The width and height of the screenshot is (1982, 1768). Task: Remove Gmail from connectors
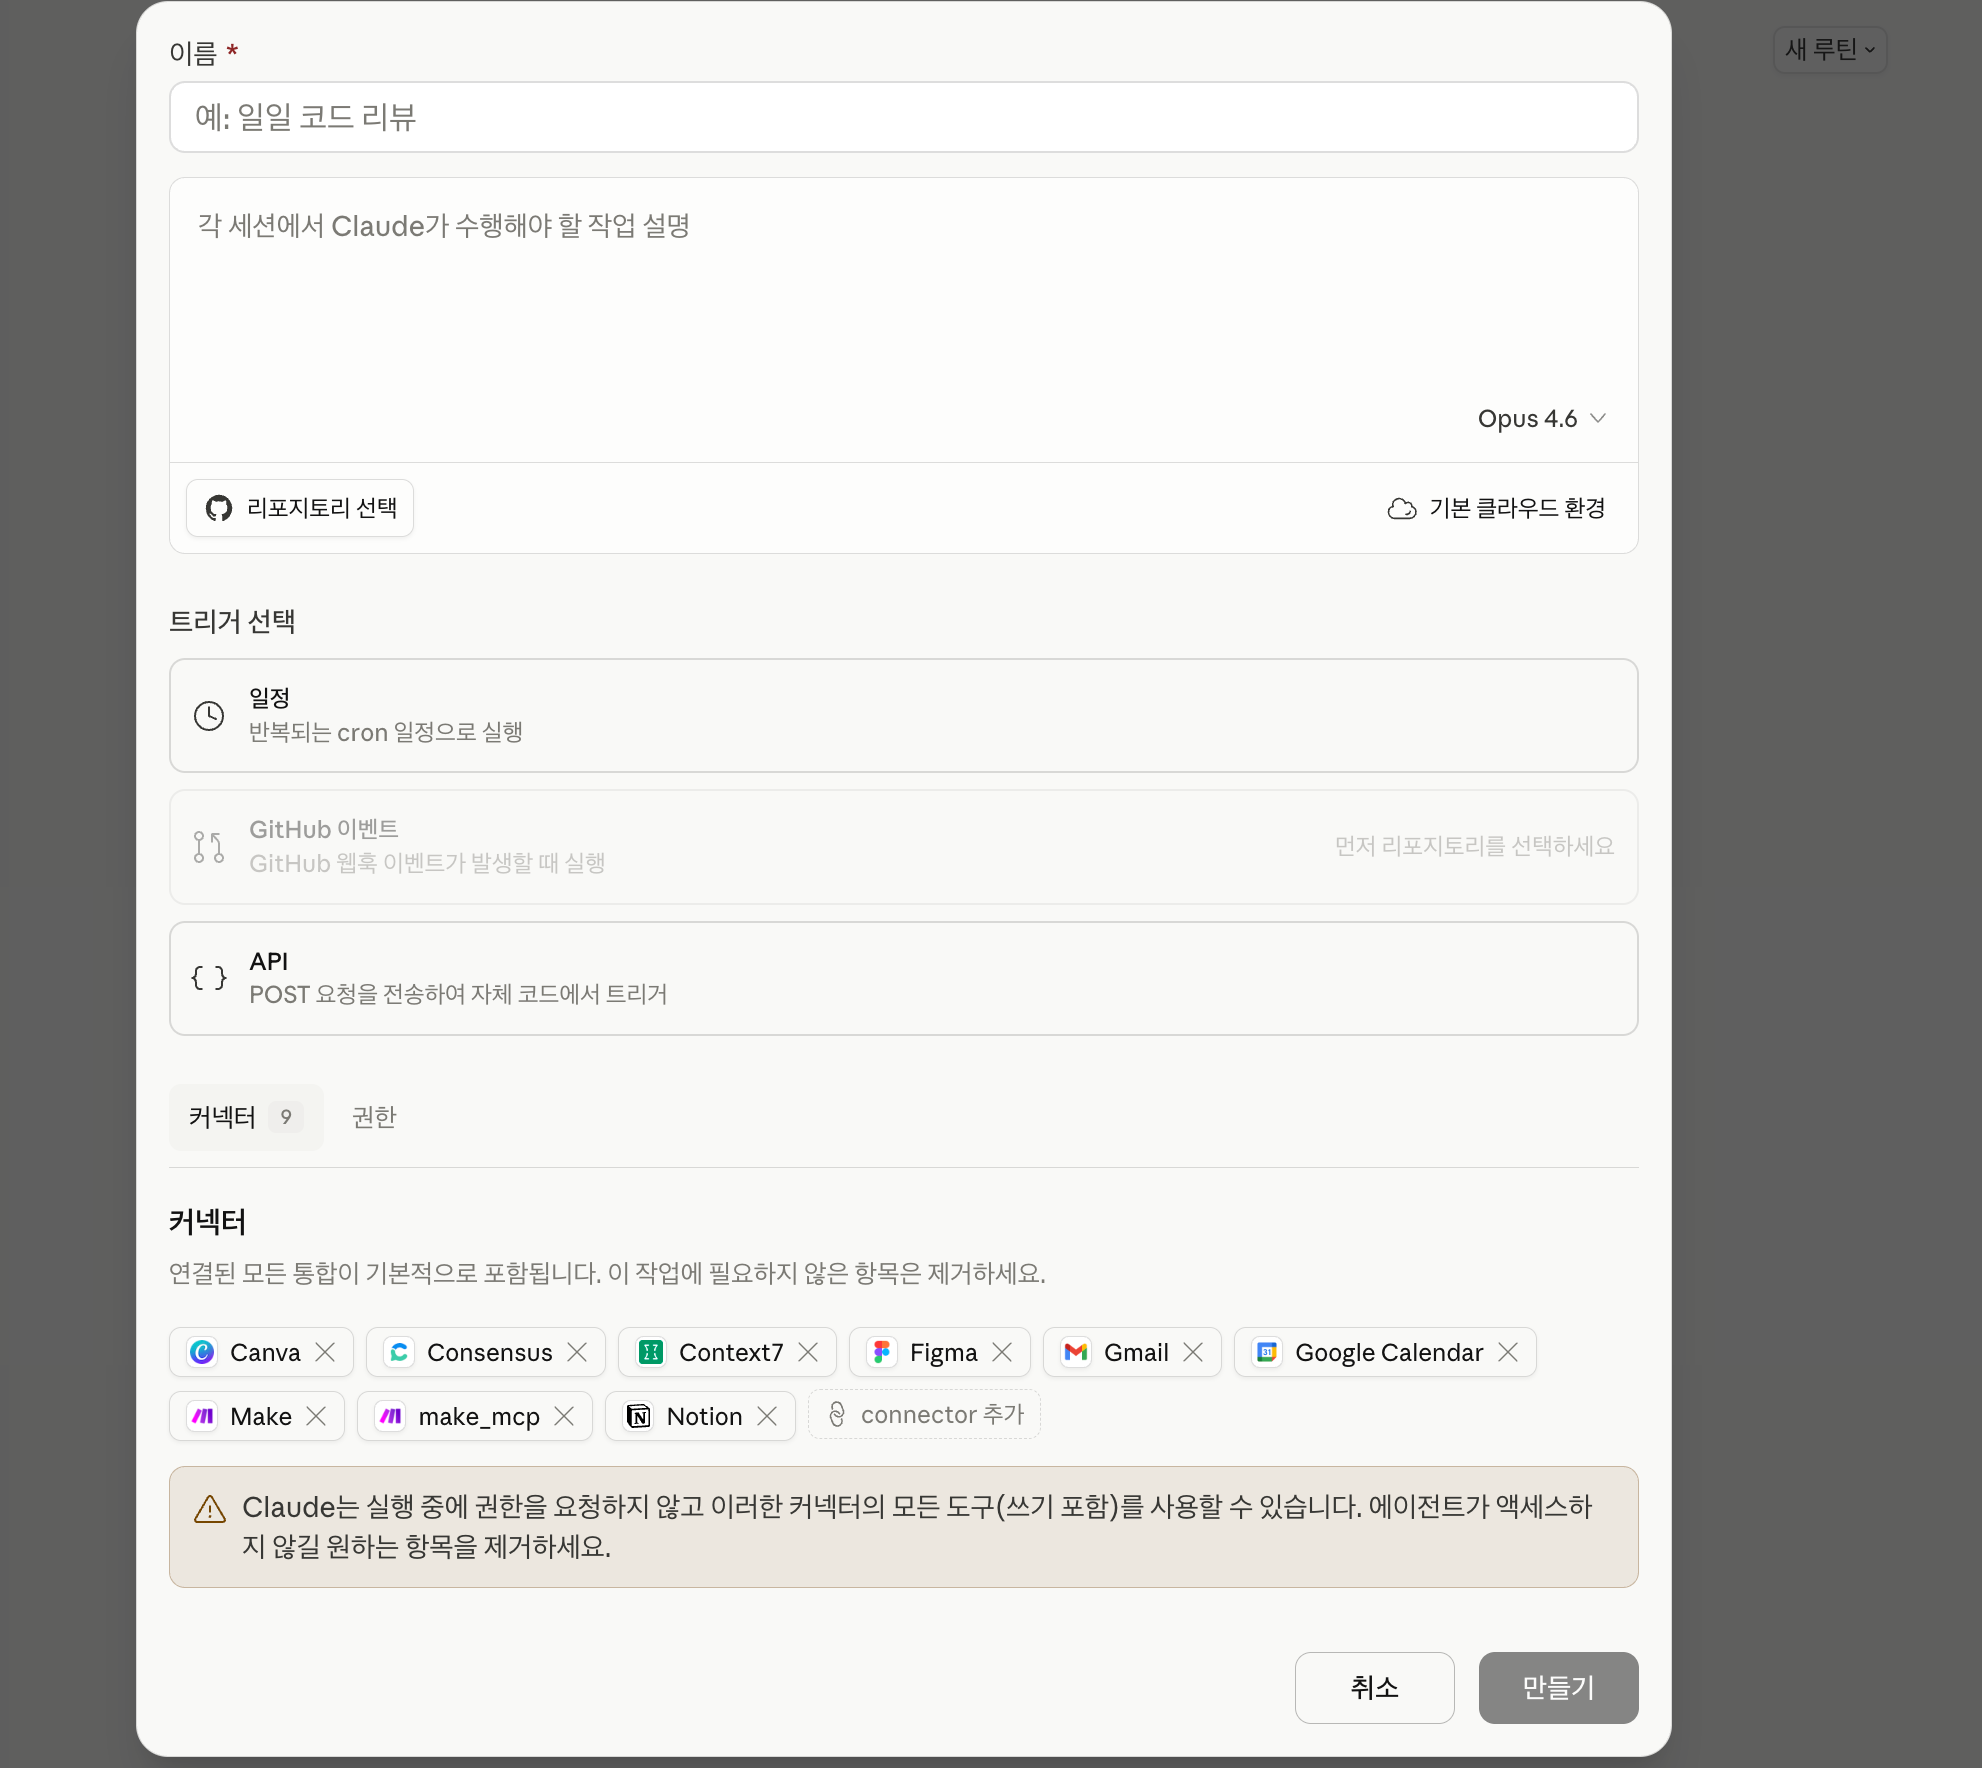point(1193,1352)
